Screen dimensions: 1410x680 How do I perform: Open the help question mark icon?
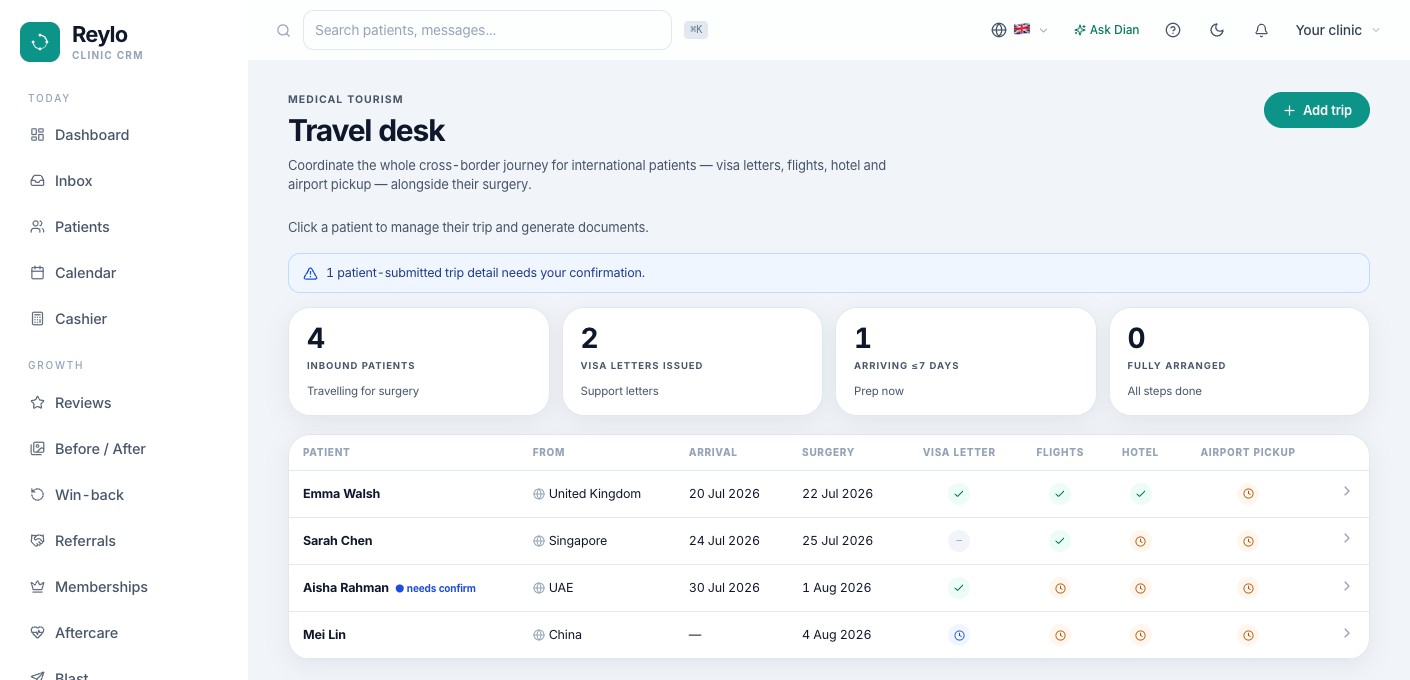[1173, 30]
